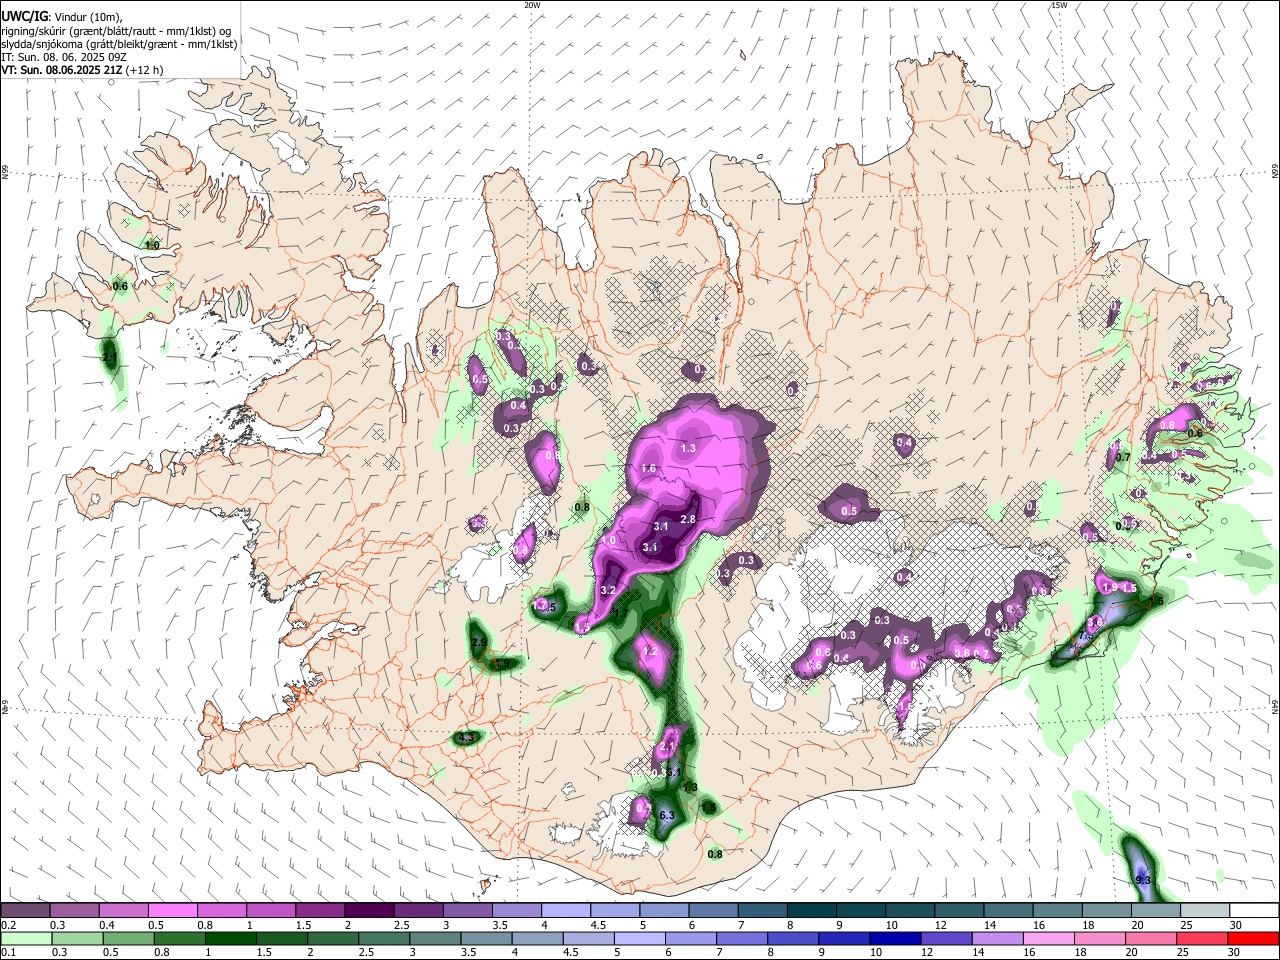This screenshot has height=960, width=1280.
Task: Click the 'slydda/snjókoma' description line in the header
Action: pyautogui.click(x=119, y=44)
